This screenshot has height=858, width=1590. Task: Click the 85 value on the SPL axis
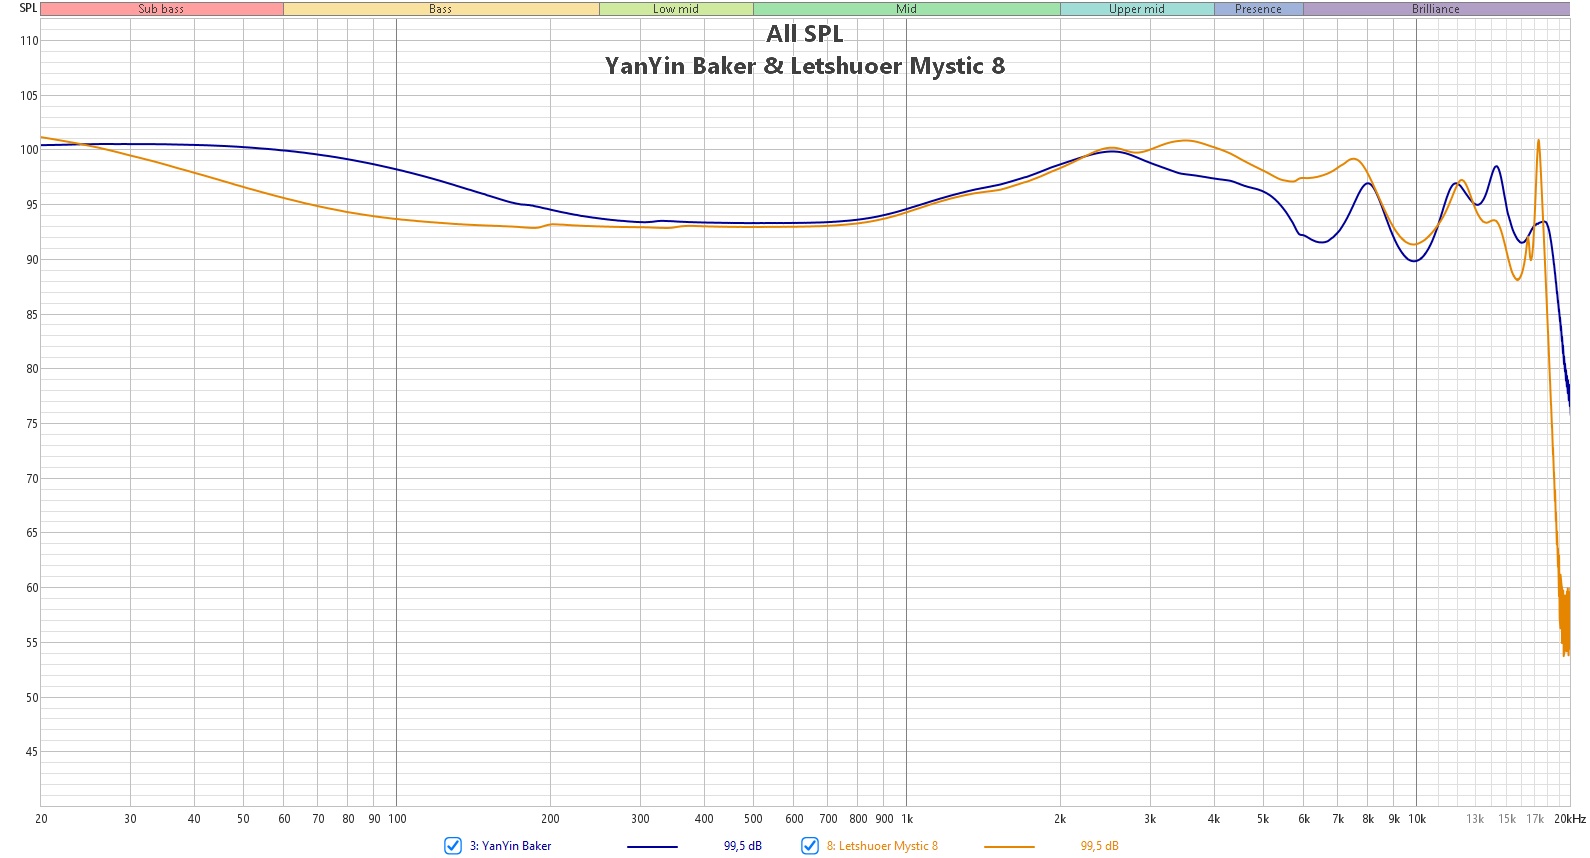[x=32, y=315]
